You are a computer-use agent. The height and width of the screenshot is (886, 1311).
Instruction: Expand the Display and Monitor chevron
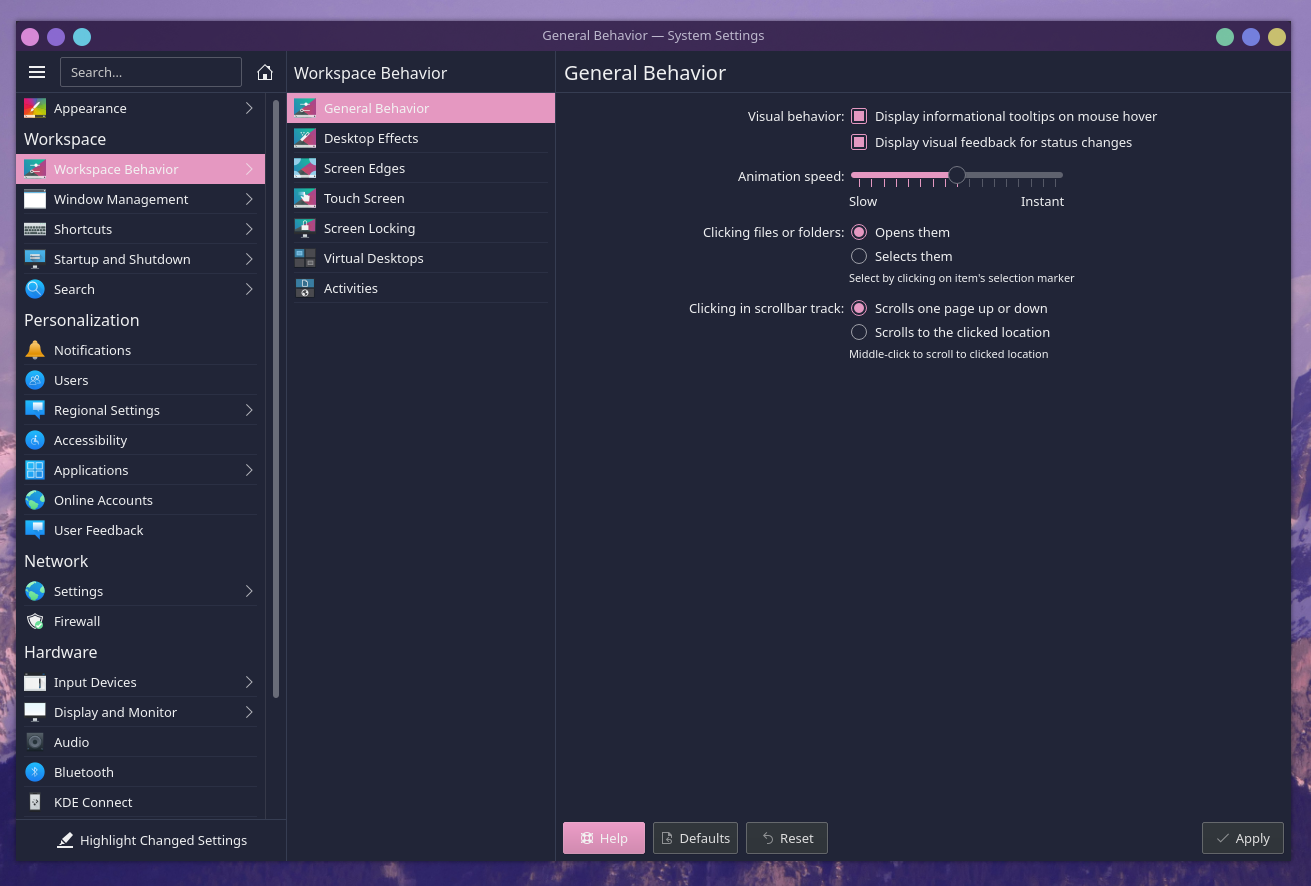point(249,712)
